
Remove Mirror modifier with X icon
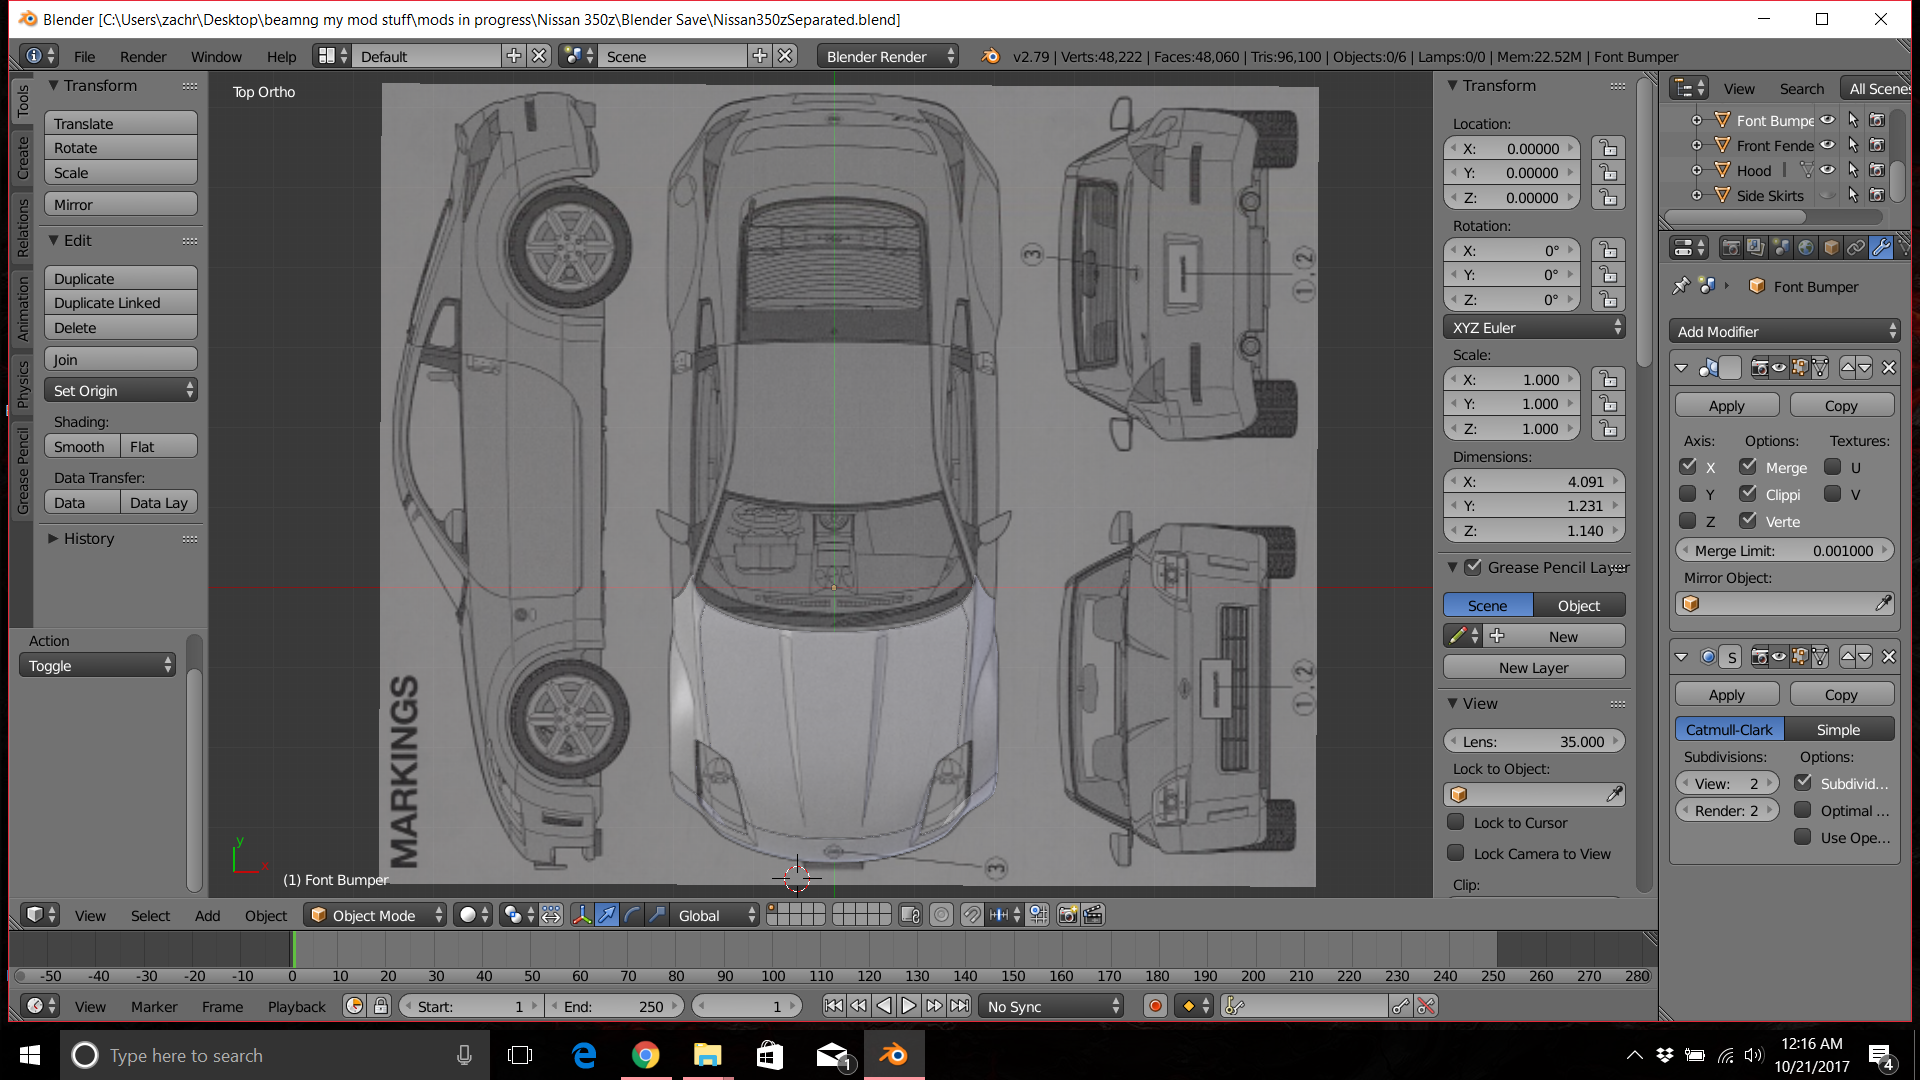[1889, 368]
